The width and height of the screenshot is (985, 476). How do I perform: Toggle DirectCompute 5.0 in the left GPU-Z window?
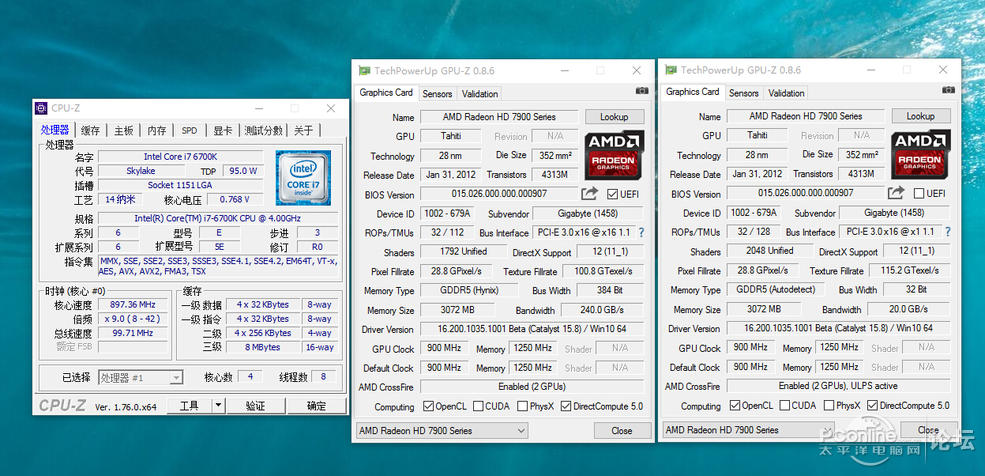tap(565, 406)
